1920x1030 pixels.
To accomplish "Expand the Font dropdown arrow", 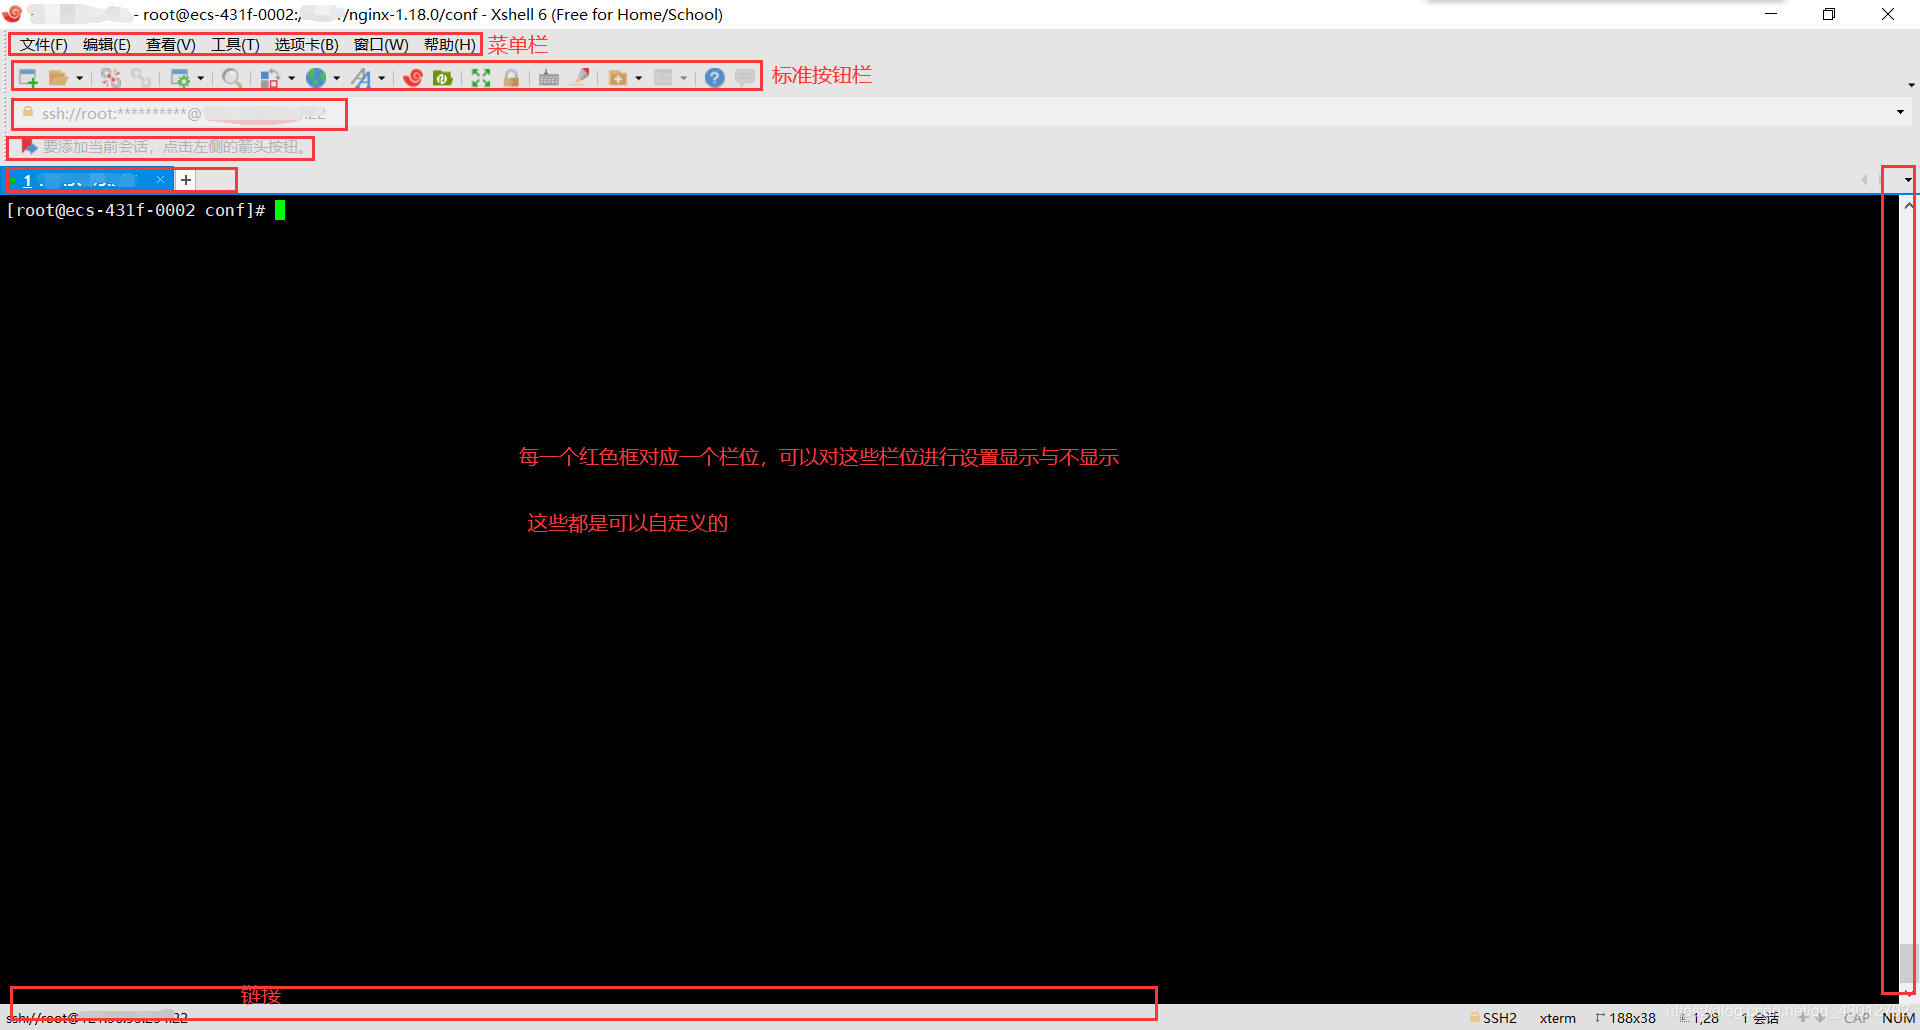I will (x=382, y=78).
